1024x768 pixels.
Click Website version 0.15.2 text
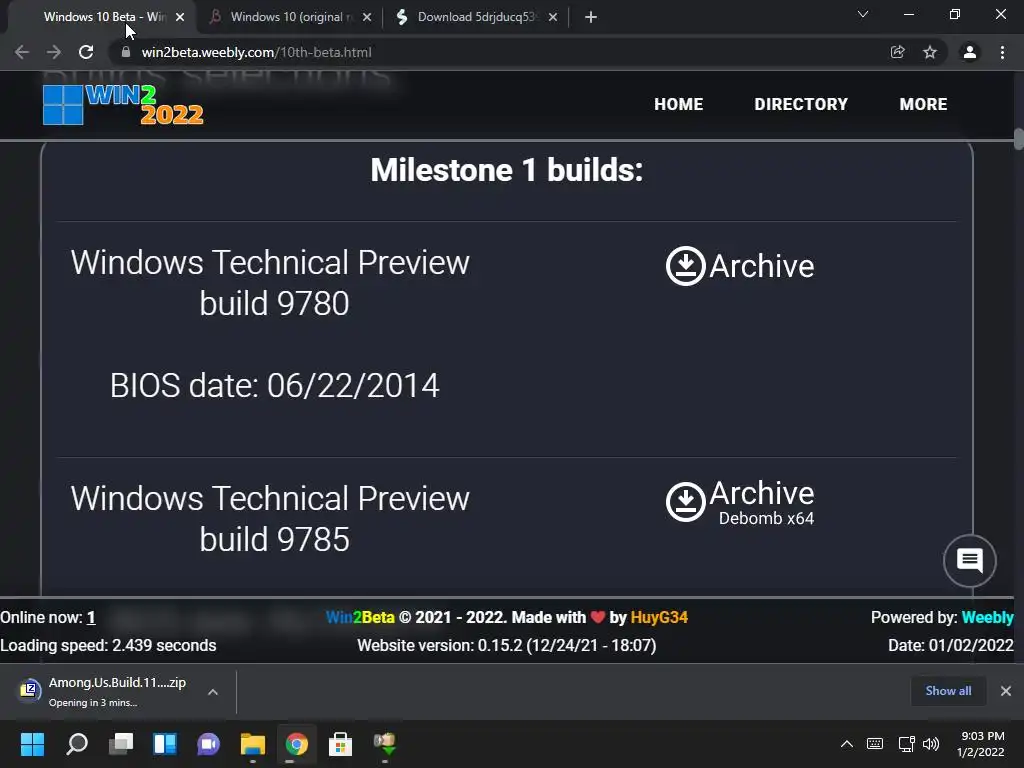tap(507, 646)
